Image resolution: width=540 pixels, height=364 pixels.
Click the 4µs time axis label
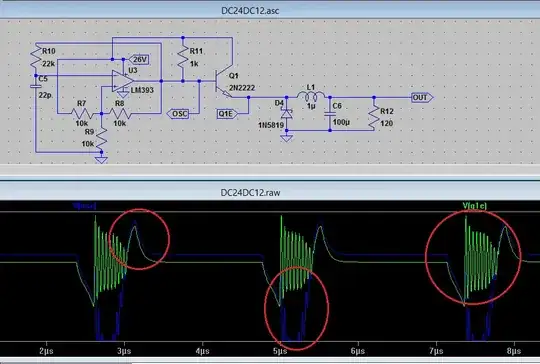pyautogui.click(x=202, y=351)
